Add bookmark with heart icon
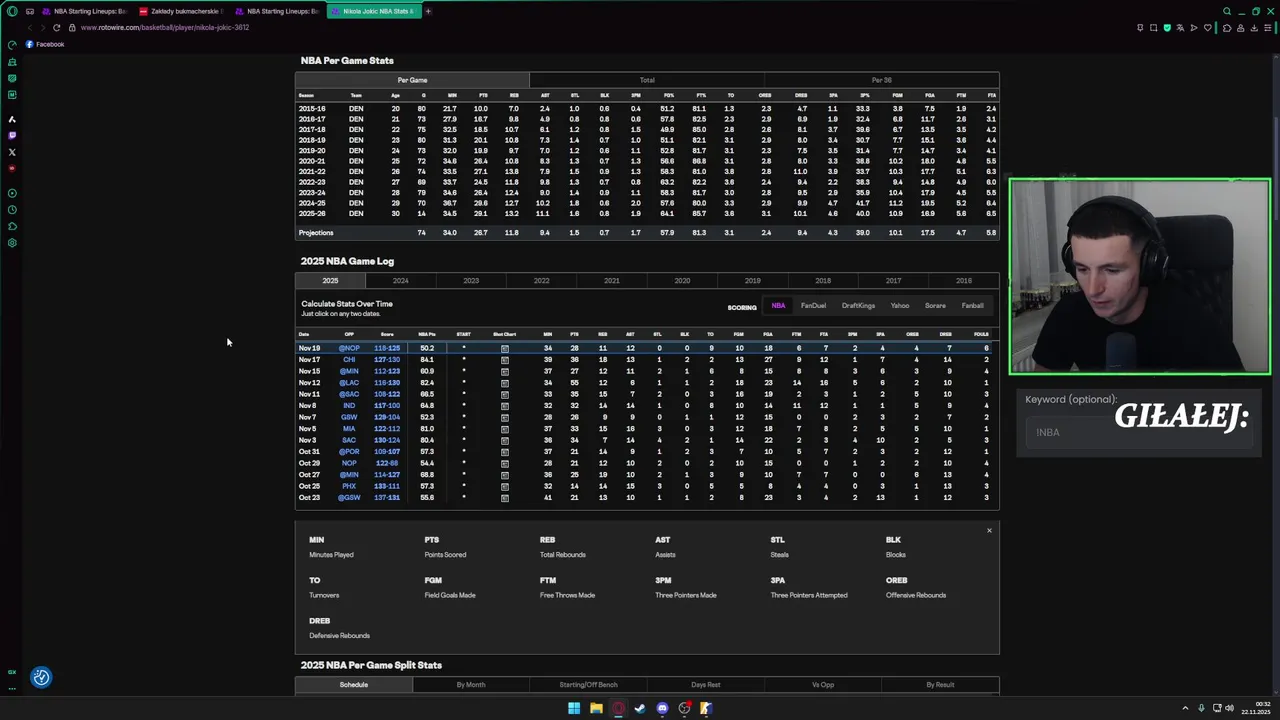The image size is (1280, 720). [x=1207, y=28]
